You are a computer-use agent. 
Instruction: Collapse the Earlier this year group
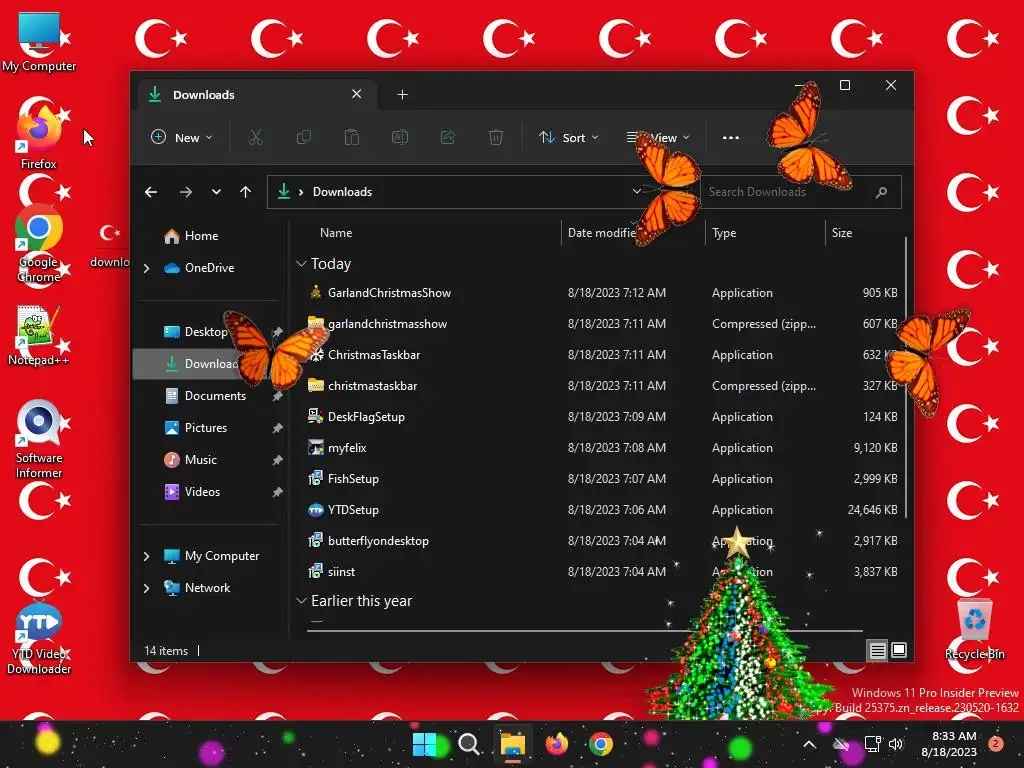point(301,601)
